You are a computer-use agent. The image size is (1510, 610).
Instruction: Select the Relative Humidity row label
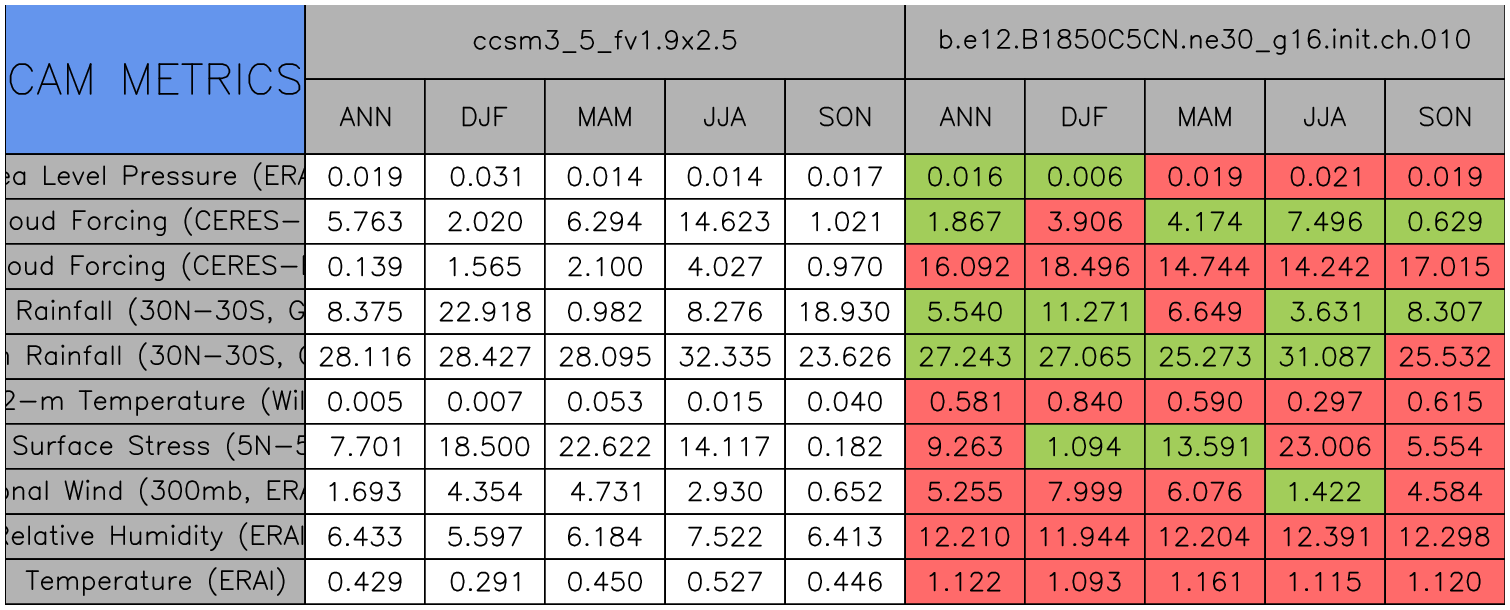(155, 536)
